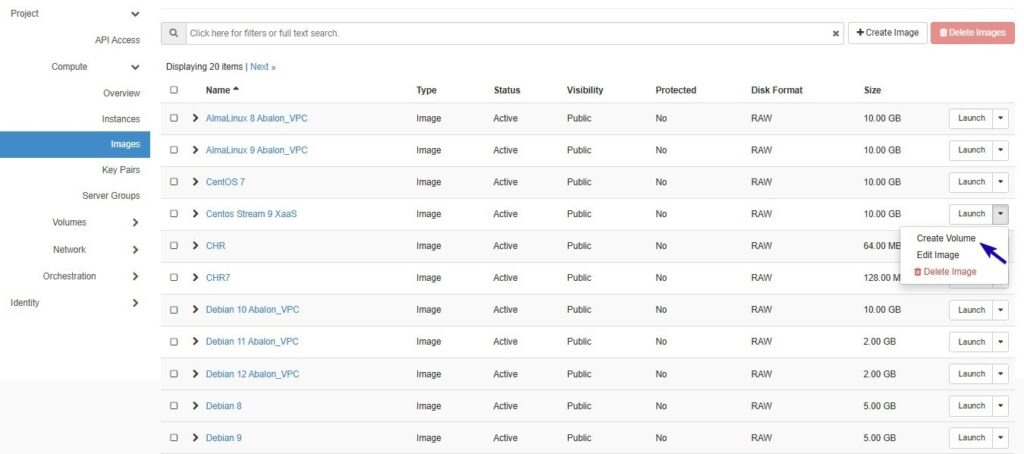This screenshot has width=1024, height=454.
Task: Collapse the Project sidebar section
Action: click(135, 14)
